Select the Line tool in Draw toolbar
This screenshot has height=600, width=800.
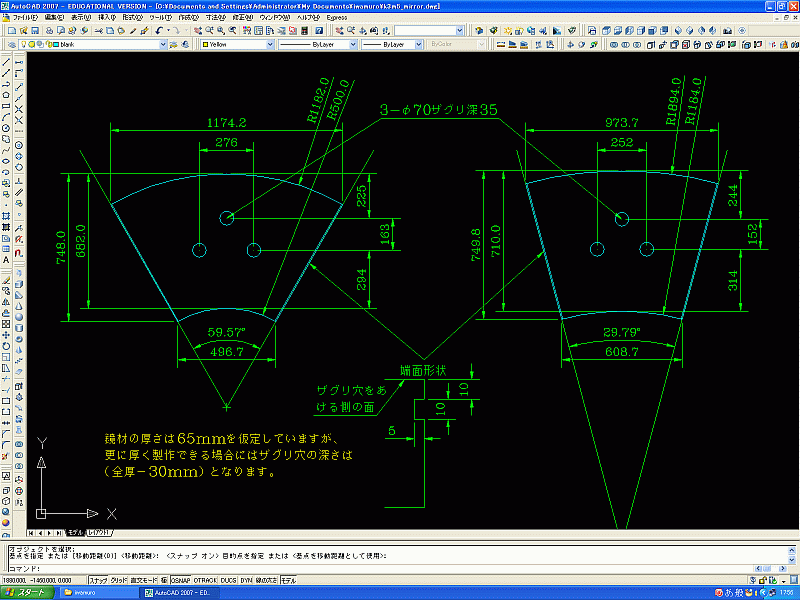coord(6,62)
